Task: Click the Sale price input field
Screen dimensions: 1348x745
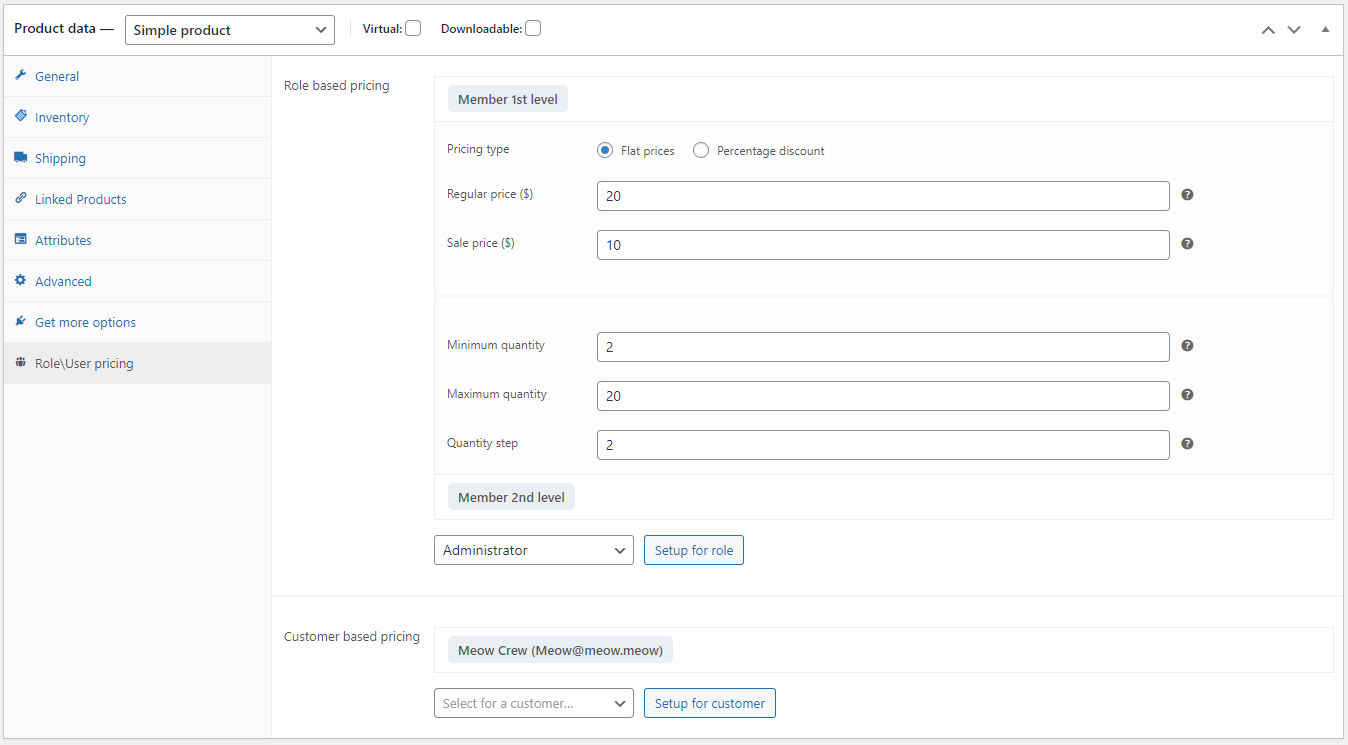Action: [883, 245]
